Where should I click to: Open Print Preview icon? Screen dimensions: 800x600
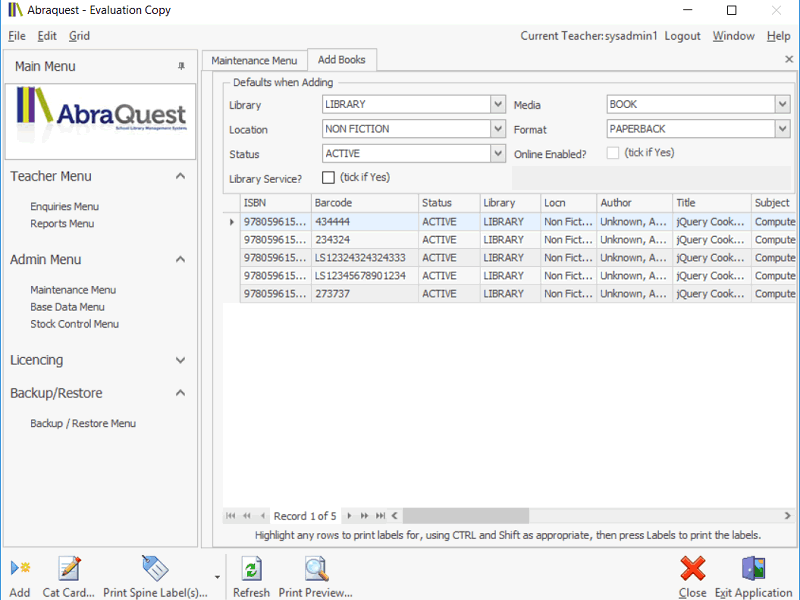tap(316, 569)
